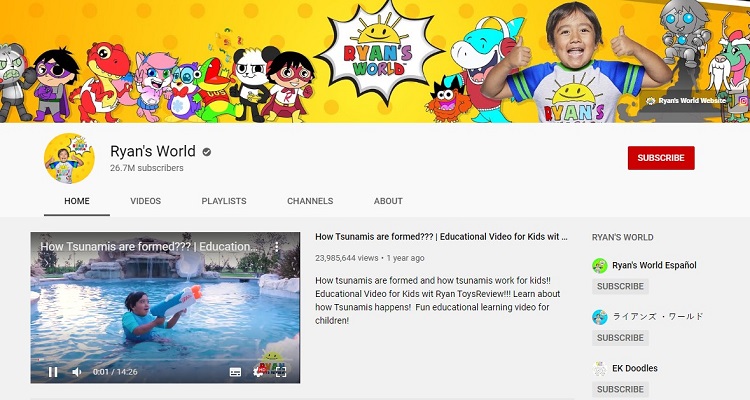Click the '0:01 / 14:26' time display
The height and width of the screenshot is (400, 750).
pyautogui.click(x=115, y=372)
